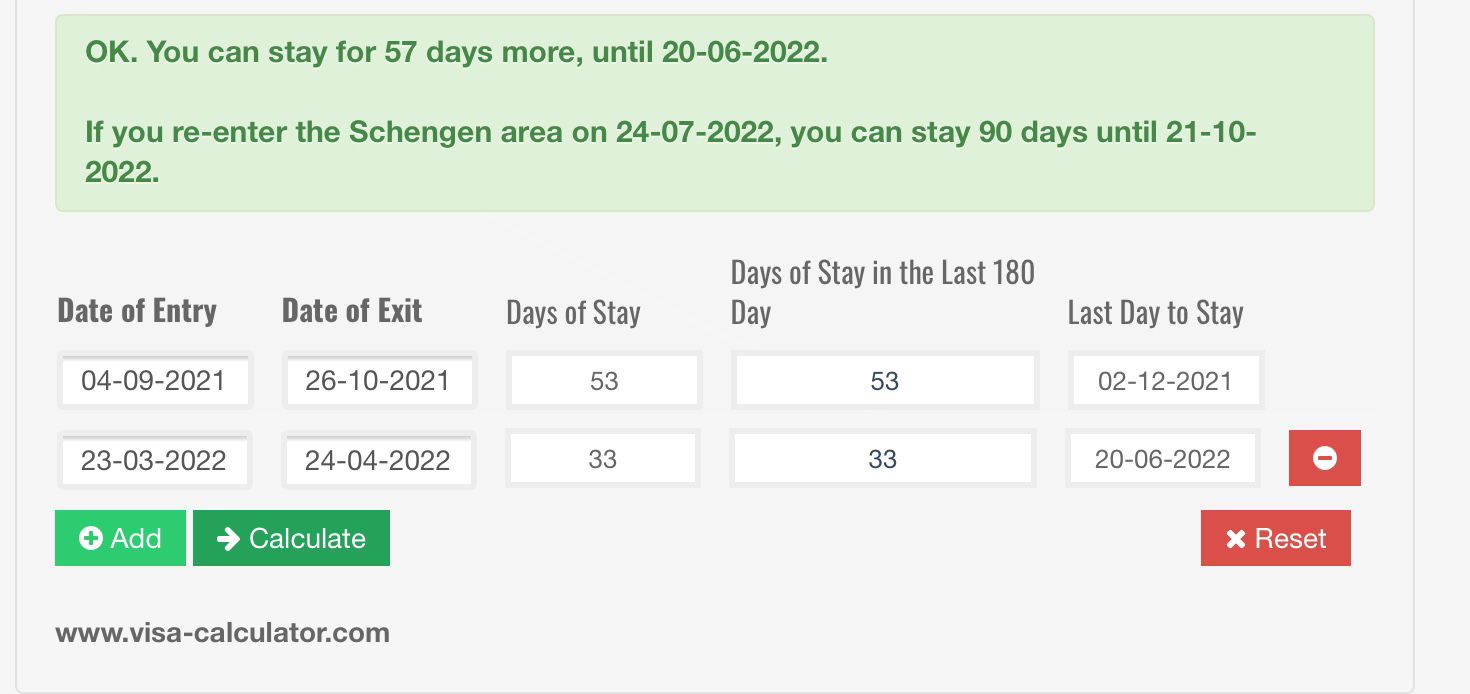Click the Days of Stay in the Last 180 Day header
Viewport: 1470px width, 694px height.
[x=882, y=292]
